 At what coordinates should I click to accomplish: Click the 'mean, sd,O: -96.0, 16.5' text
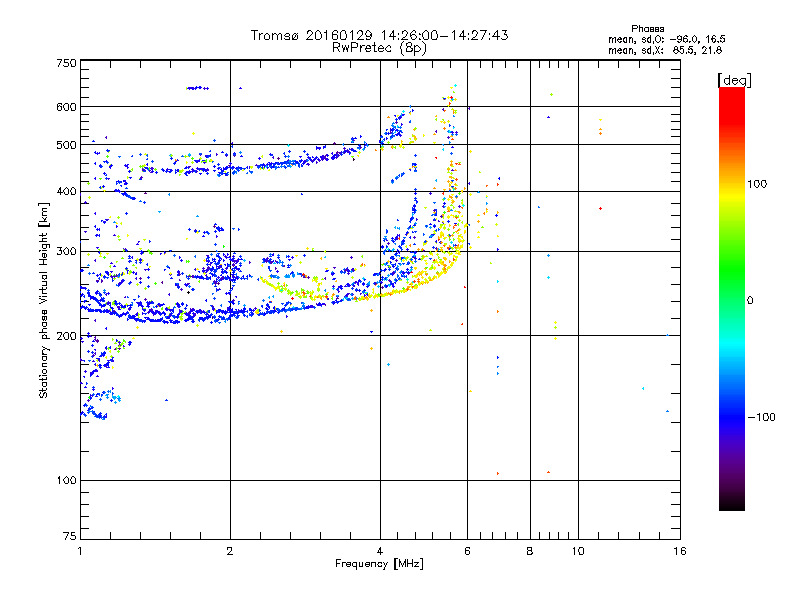point(666,39)
